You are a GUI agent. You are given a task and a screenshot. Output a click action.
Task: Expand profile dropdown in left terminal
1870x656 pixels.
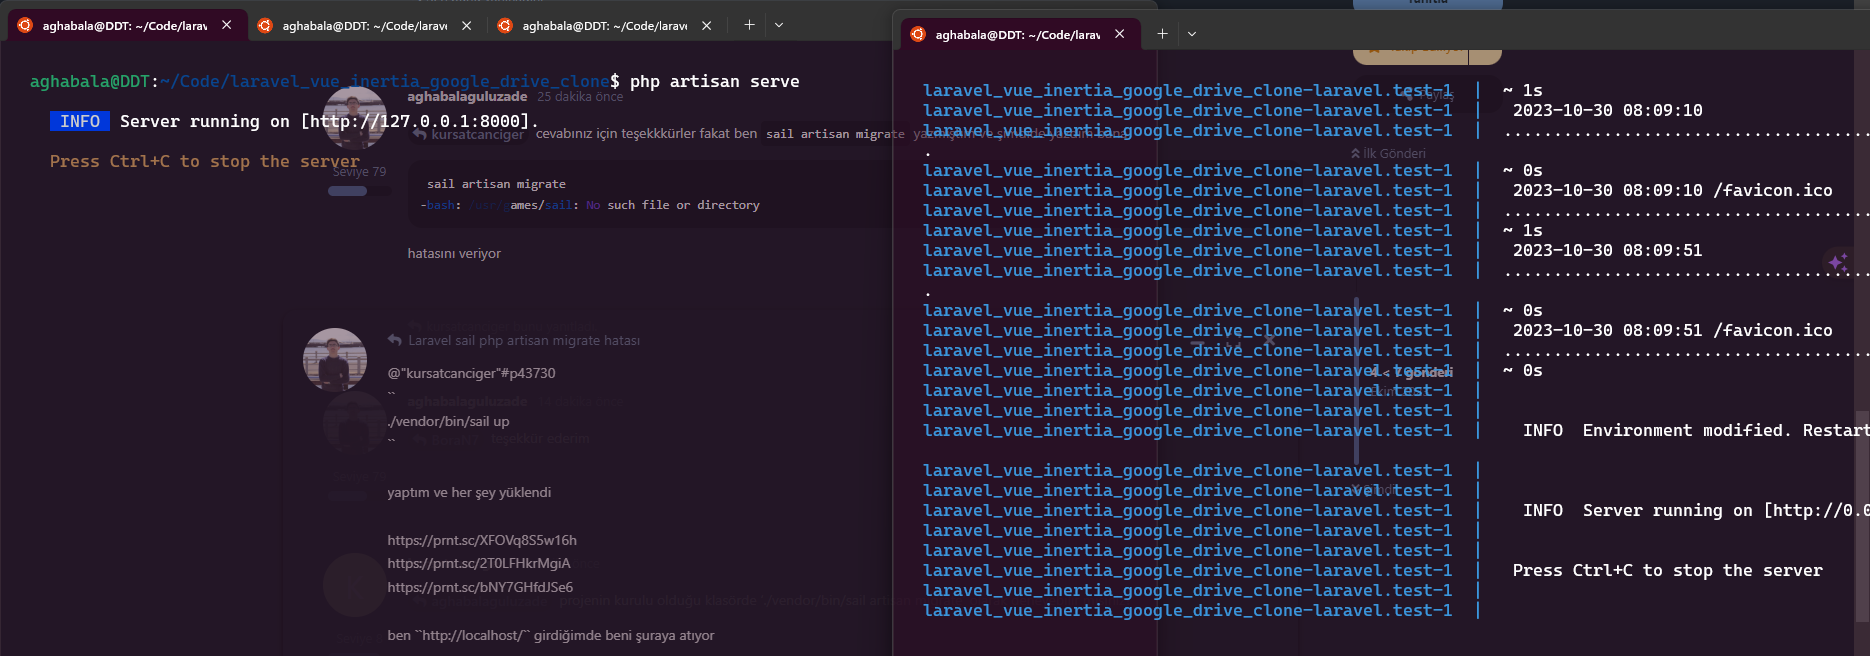tap(779, 25)
